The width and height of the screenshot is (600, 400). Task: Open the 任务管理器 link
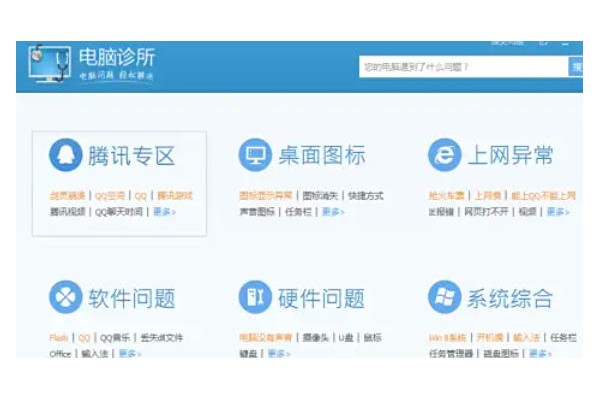tap(451, 354)
